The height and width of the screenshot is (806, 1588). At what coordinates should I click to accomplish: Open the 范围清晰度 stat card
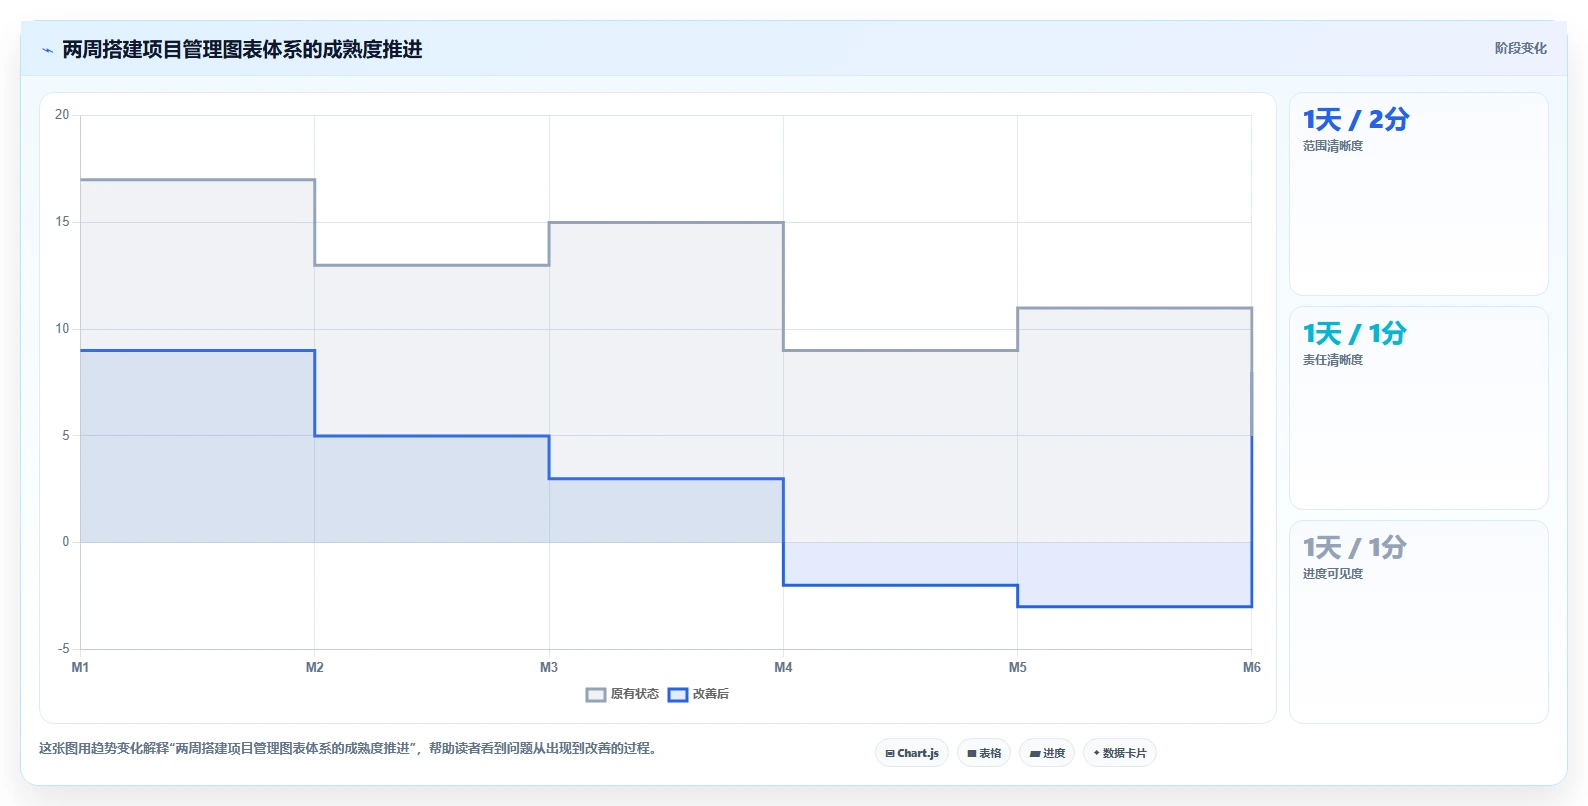point(1419,194)
